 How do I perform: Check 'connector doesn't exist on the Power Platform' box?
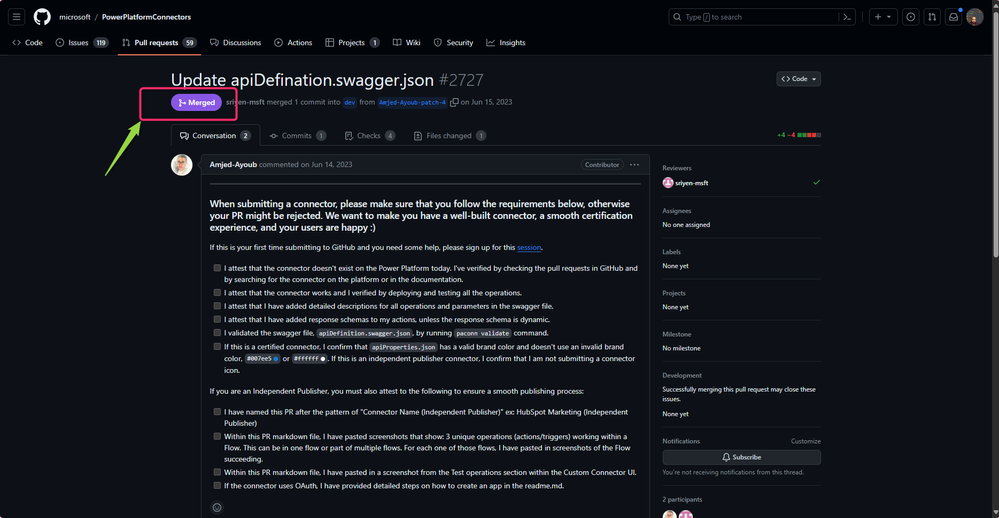click(217, 268)
